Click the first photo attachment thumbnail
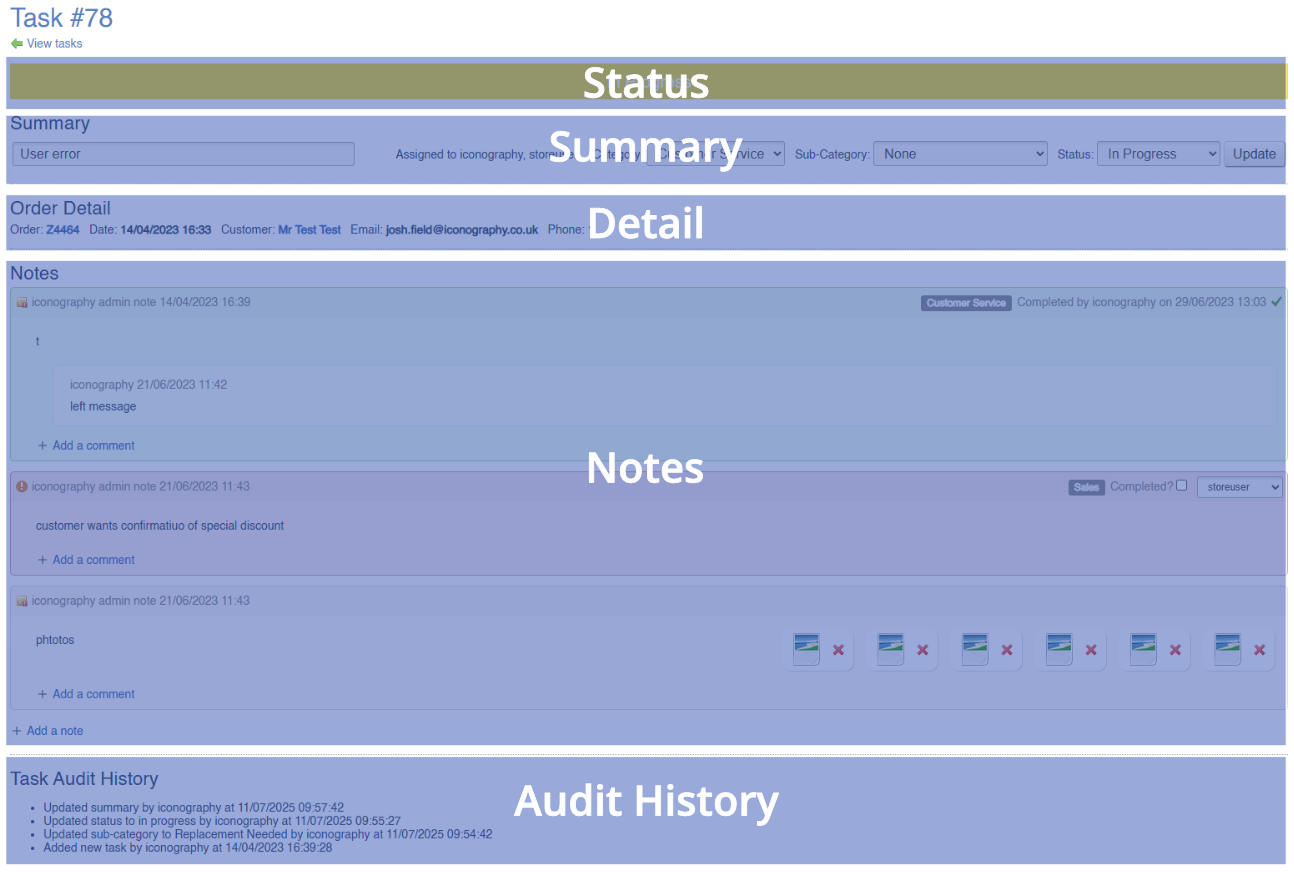The image size is (1294, 872). point(806,649)
